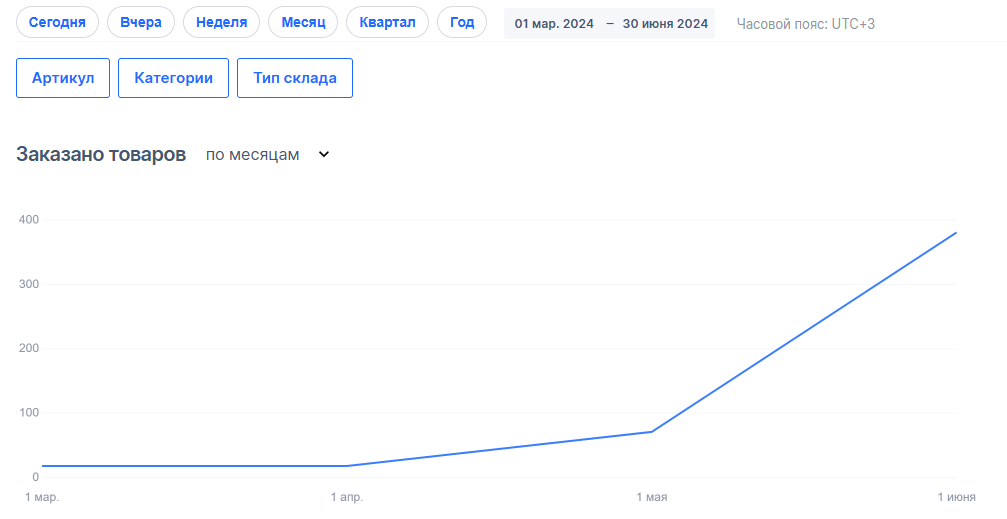Click the dropdown chevron beside 'по месяцам'
The height and width of the screenshot is (519, 1007).
(x=323, y=155)
